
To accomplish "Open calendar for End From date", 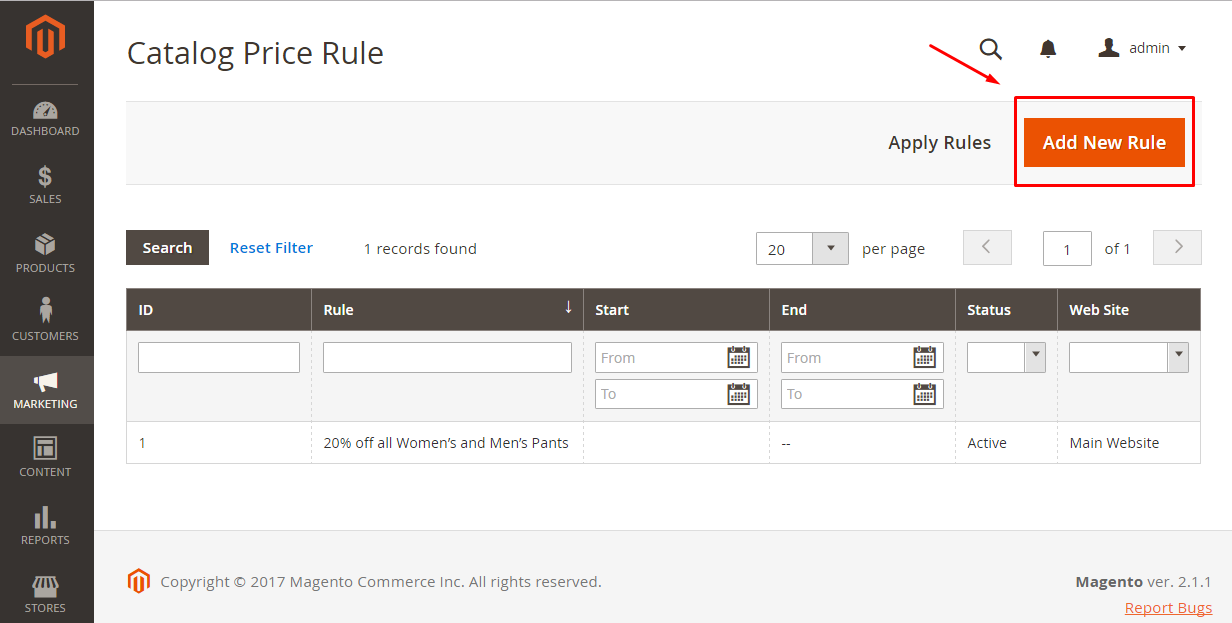I will click(x=925, y=357).
